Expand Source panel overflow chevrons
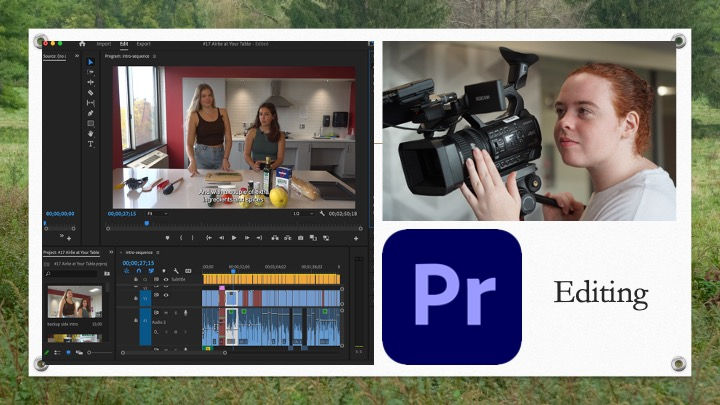The image size is (720, 405). [x=77, y=56]
